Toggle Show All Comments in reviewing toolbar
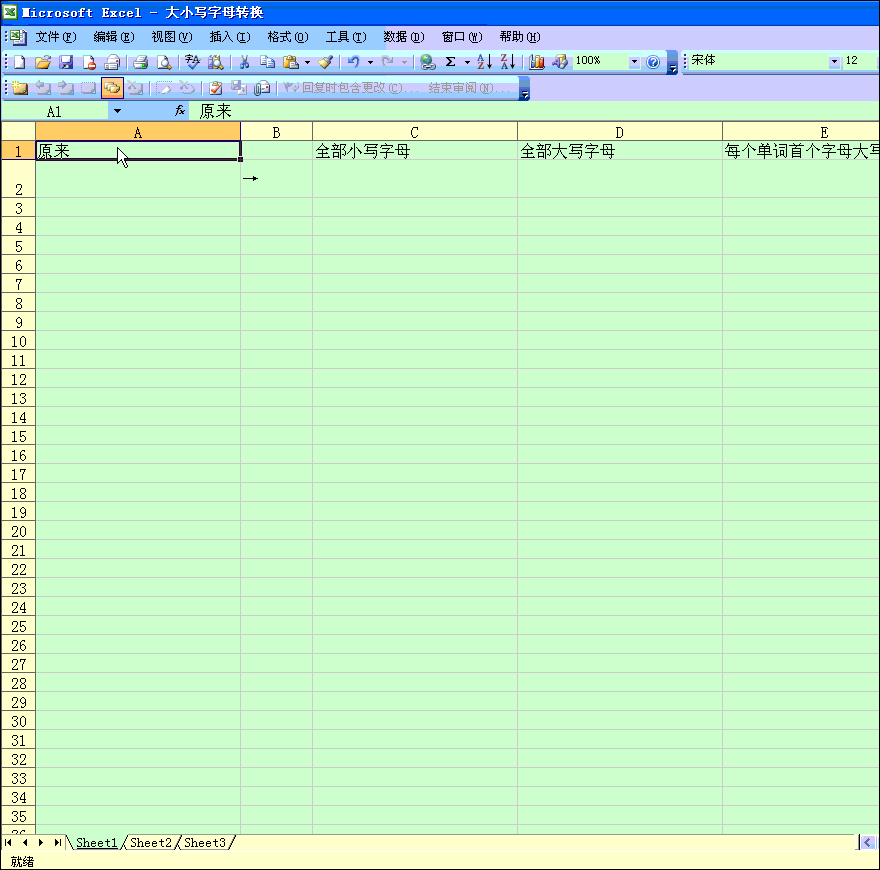The width and height of the screenshot is (880, 870). point(112,88)
